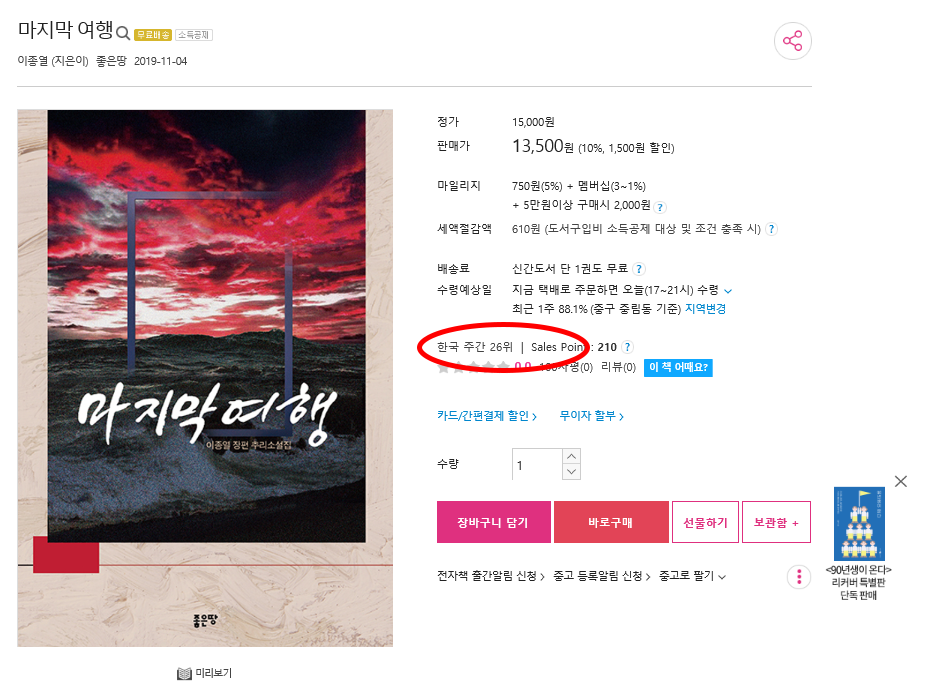Close the floating book advertisement
This screenshot has width=944, height=693.
pos(901,481)
